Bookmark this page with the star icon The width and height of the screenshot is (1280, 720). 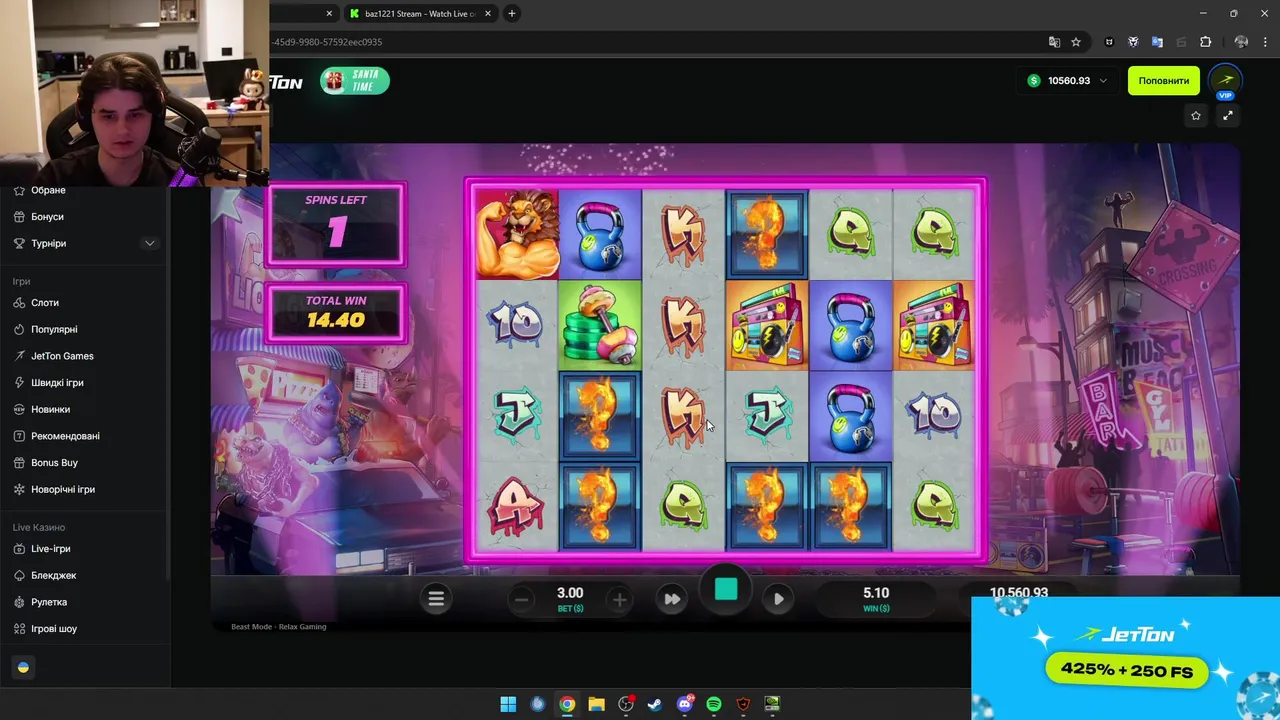pos(1076,42)
